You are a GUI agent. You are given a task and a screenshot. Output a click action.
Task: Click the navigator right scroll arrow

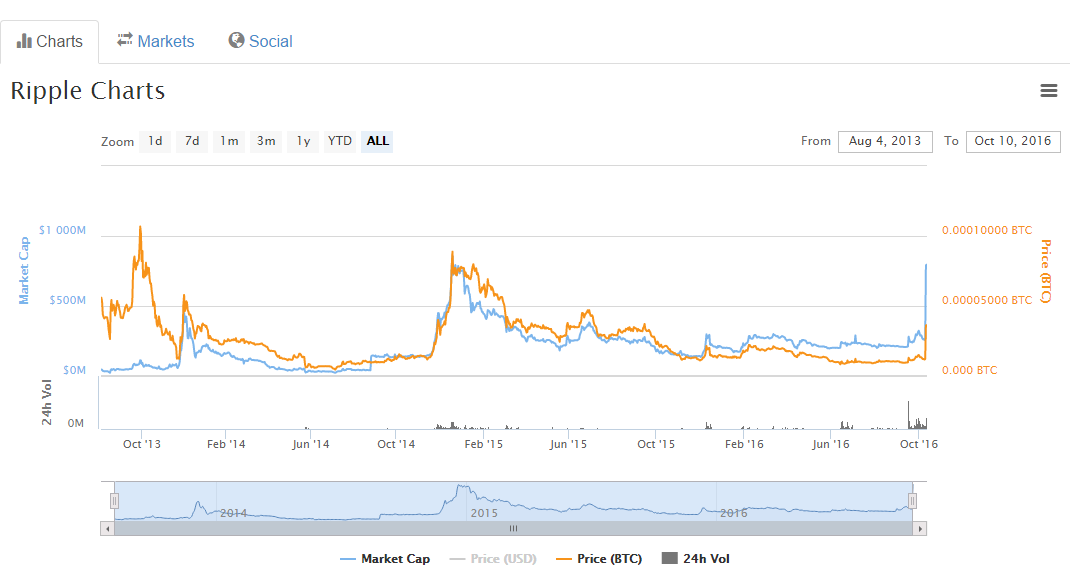[x=920, y=528]
